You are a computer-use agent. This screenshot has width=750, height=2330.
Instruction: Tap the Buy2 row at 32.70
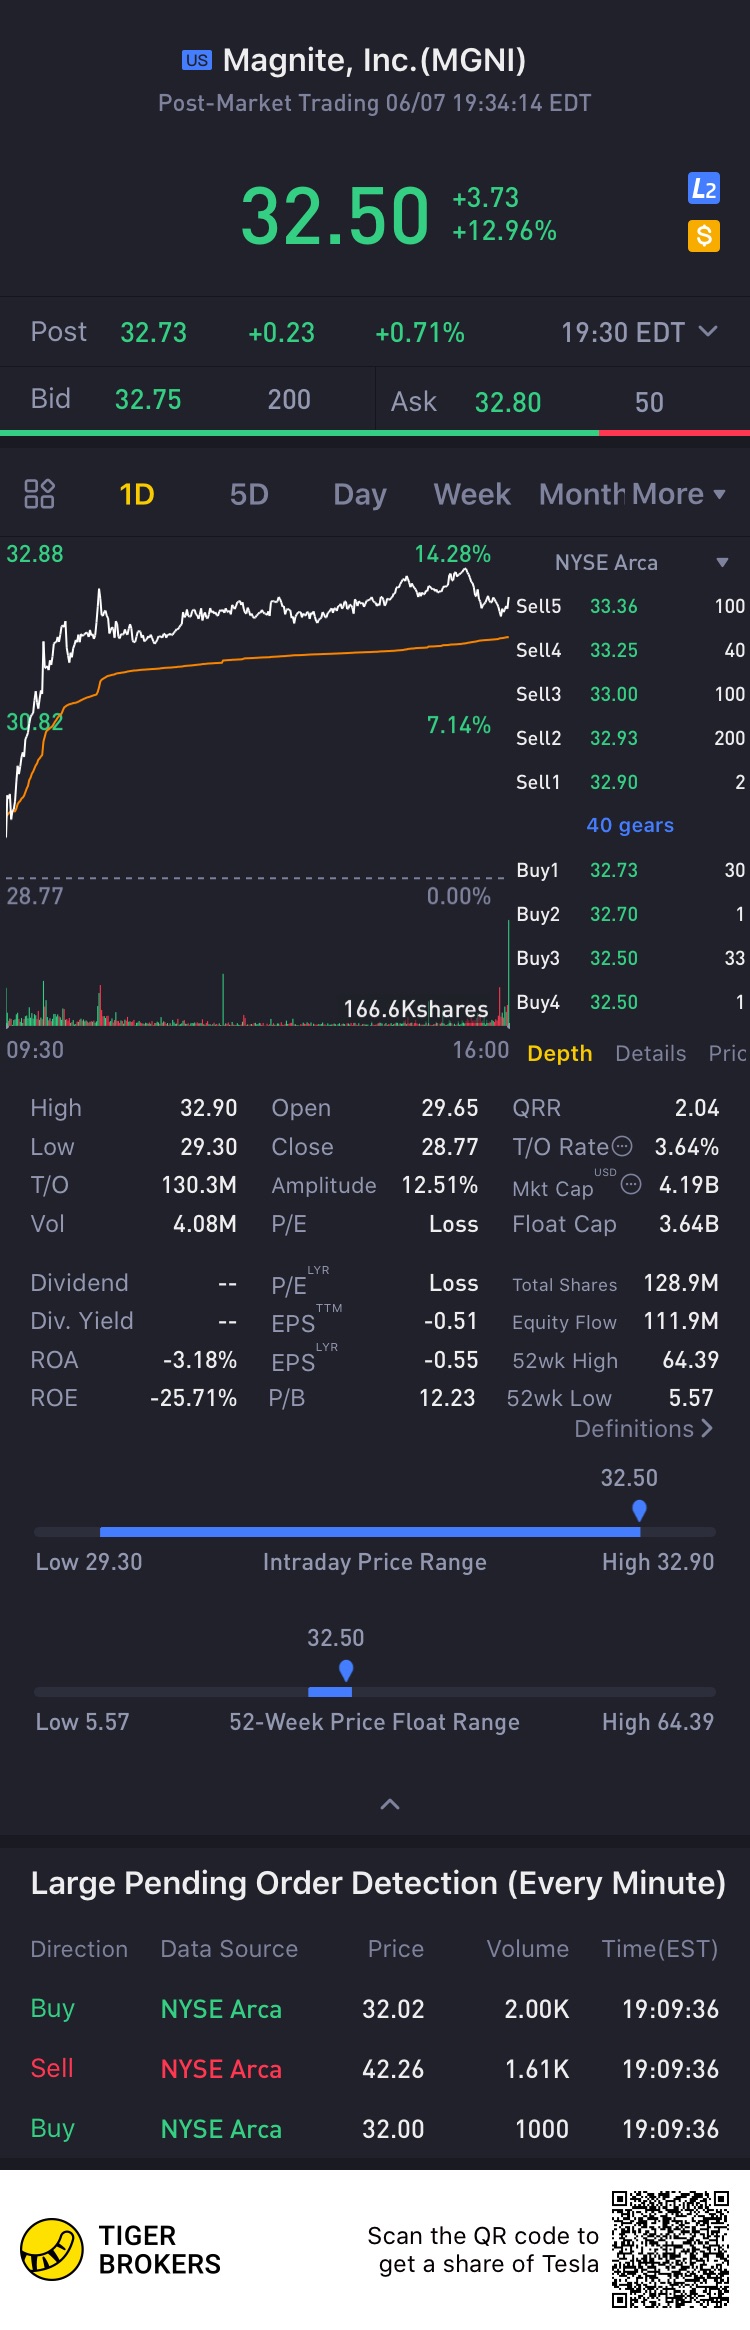click(630, 914)
